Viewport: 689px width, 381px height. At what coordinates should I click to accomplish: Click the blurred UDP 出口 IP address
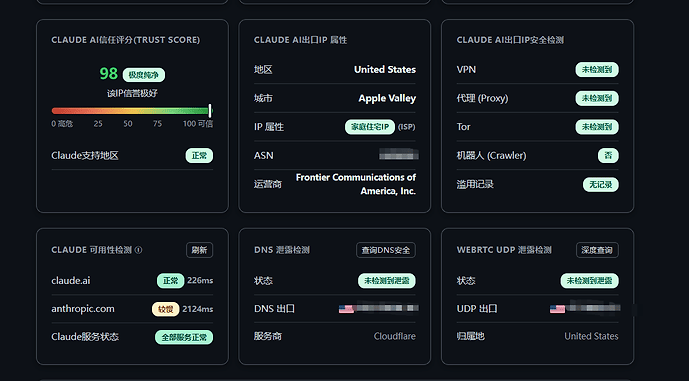pyautogui.click(x=593, y=308)
